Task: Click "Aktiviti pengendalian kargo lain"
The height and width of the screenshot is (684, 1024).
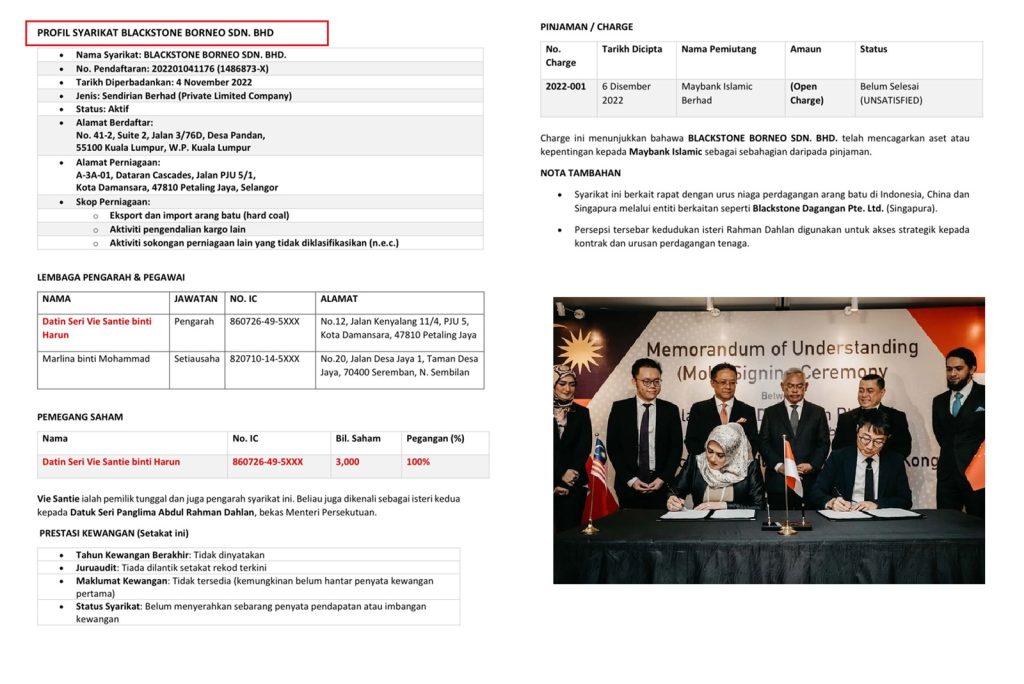Action: click(178, 229)
